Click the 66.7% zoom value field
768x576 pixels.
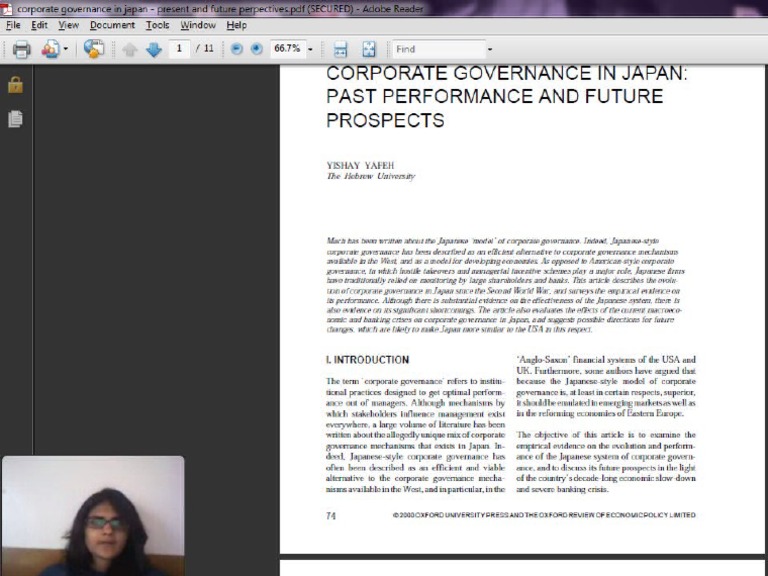point(288,49)
